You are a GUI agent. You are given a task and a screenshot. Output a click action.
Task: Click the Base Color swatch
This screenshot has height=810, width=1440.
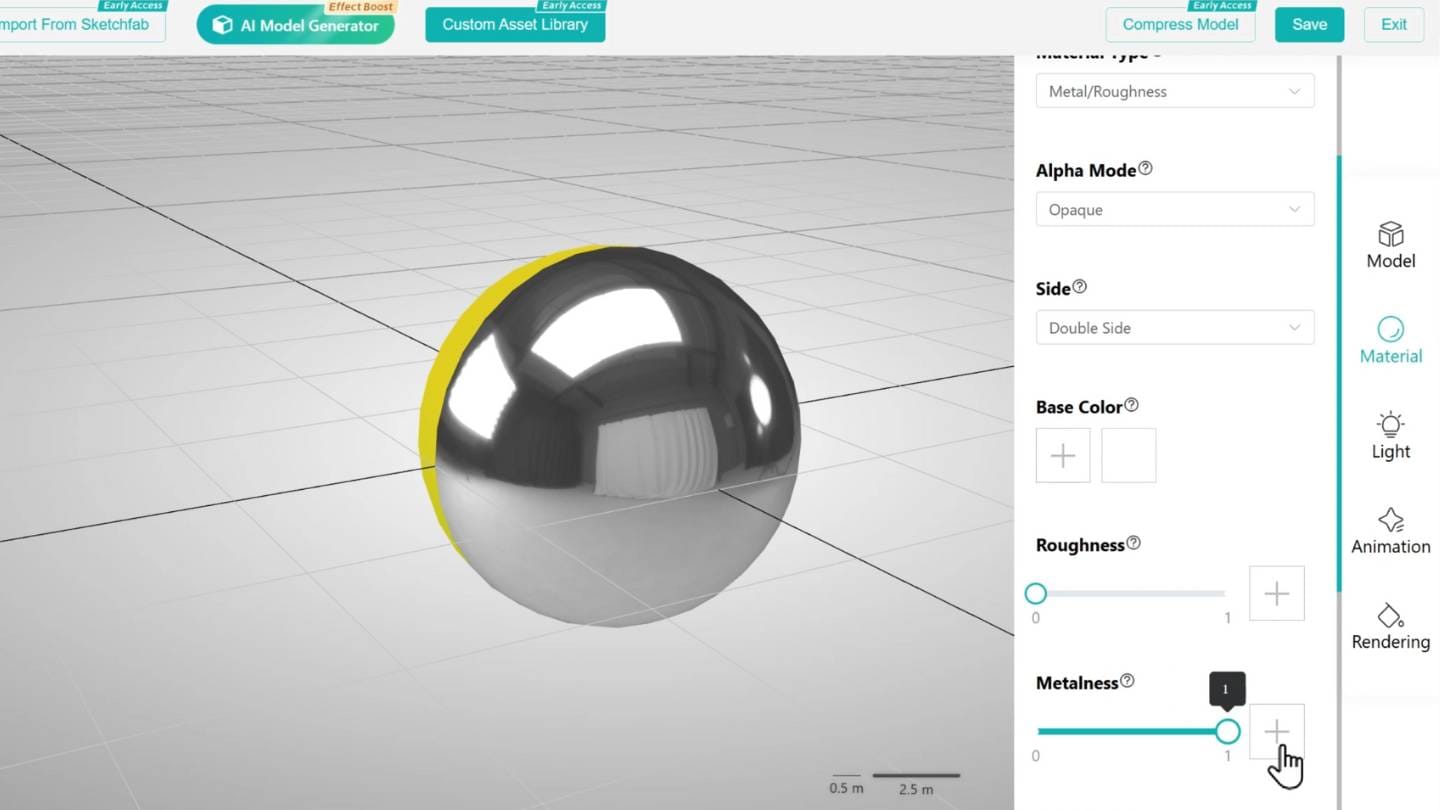click(1128, 455)
